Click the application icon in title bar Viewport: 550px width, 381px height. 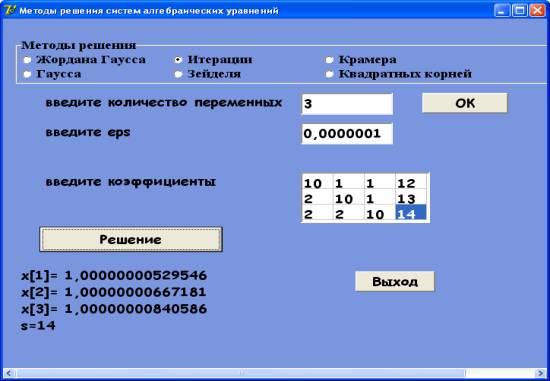pyautogui.click(x=10, y=10)
